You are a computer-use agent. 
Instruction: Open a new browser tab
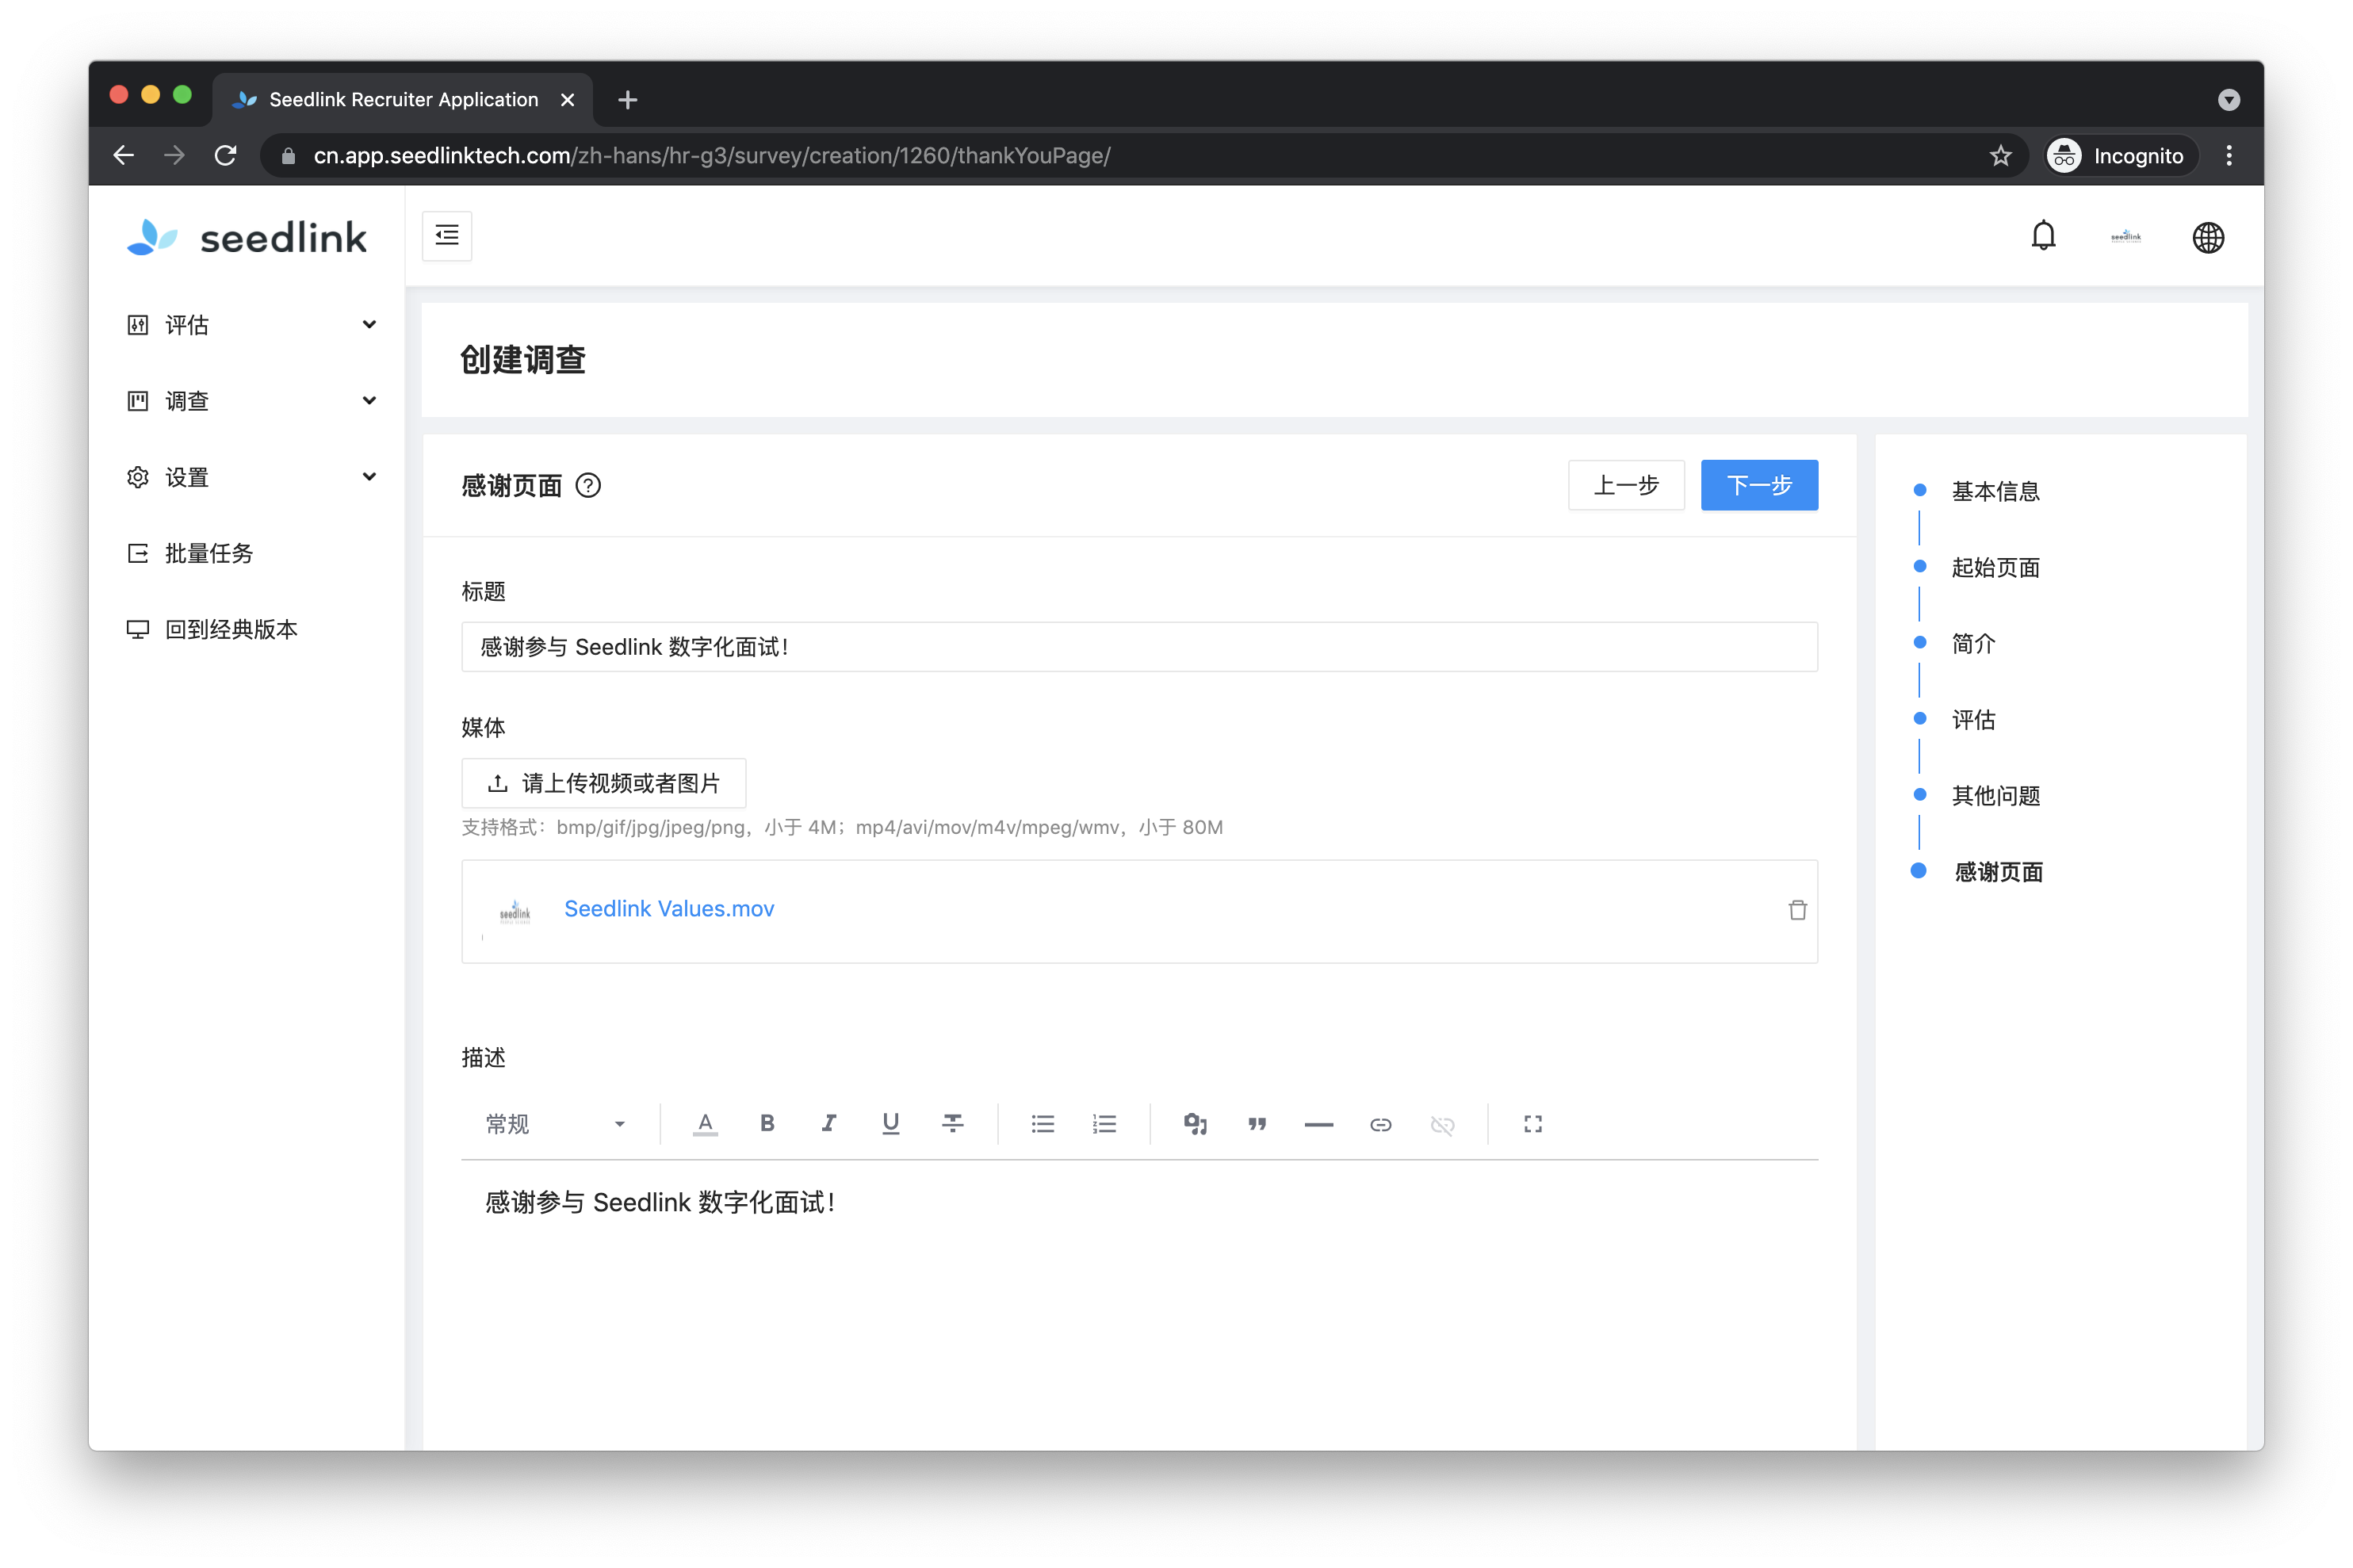(x=627, y=99)
